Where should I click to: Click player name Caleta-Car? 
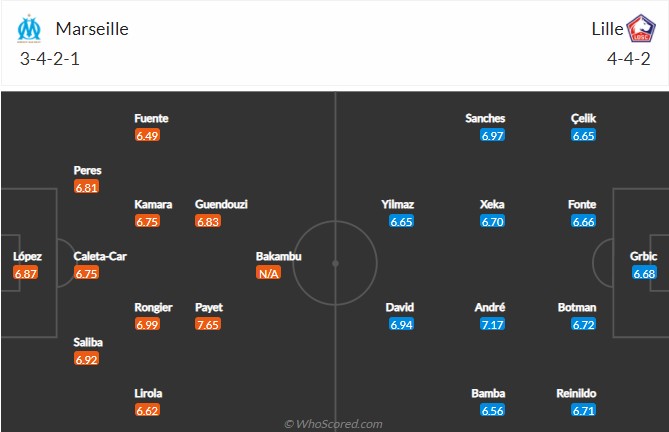coord(100,256)
